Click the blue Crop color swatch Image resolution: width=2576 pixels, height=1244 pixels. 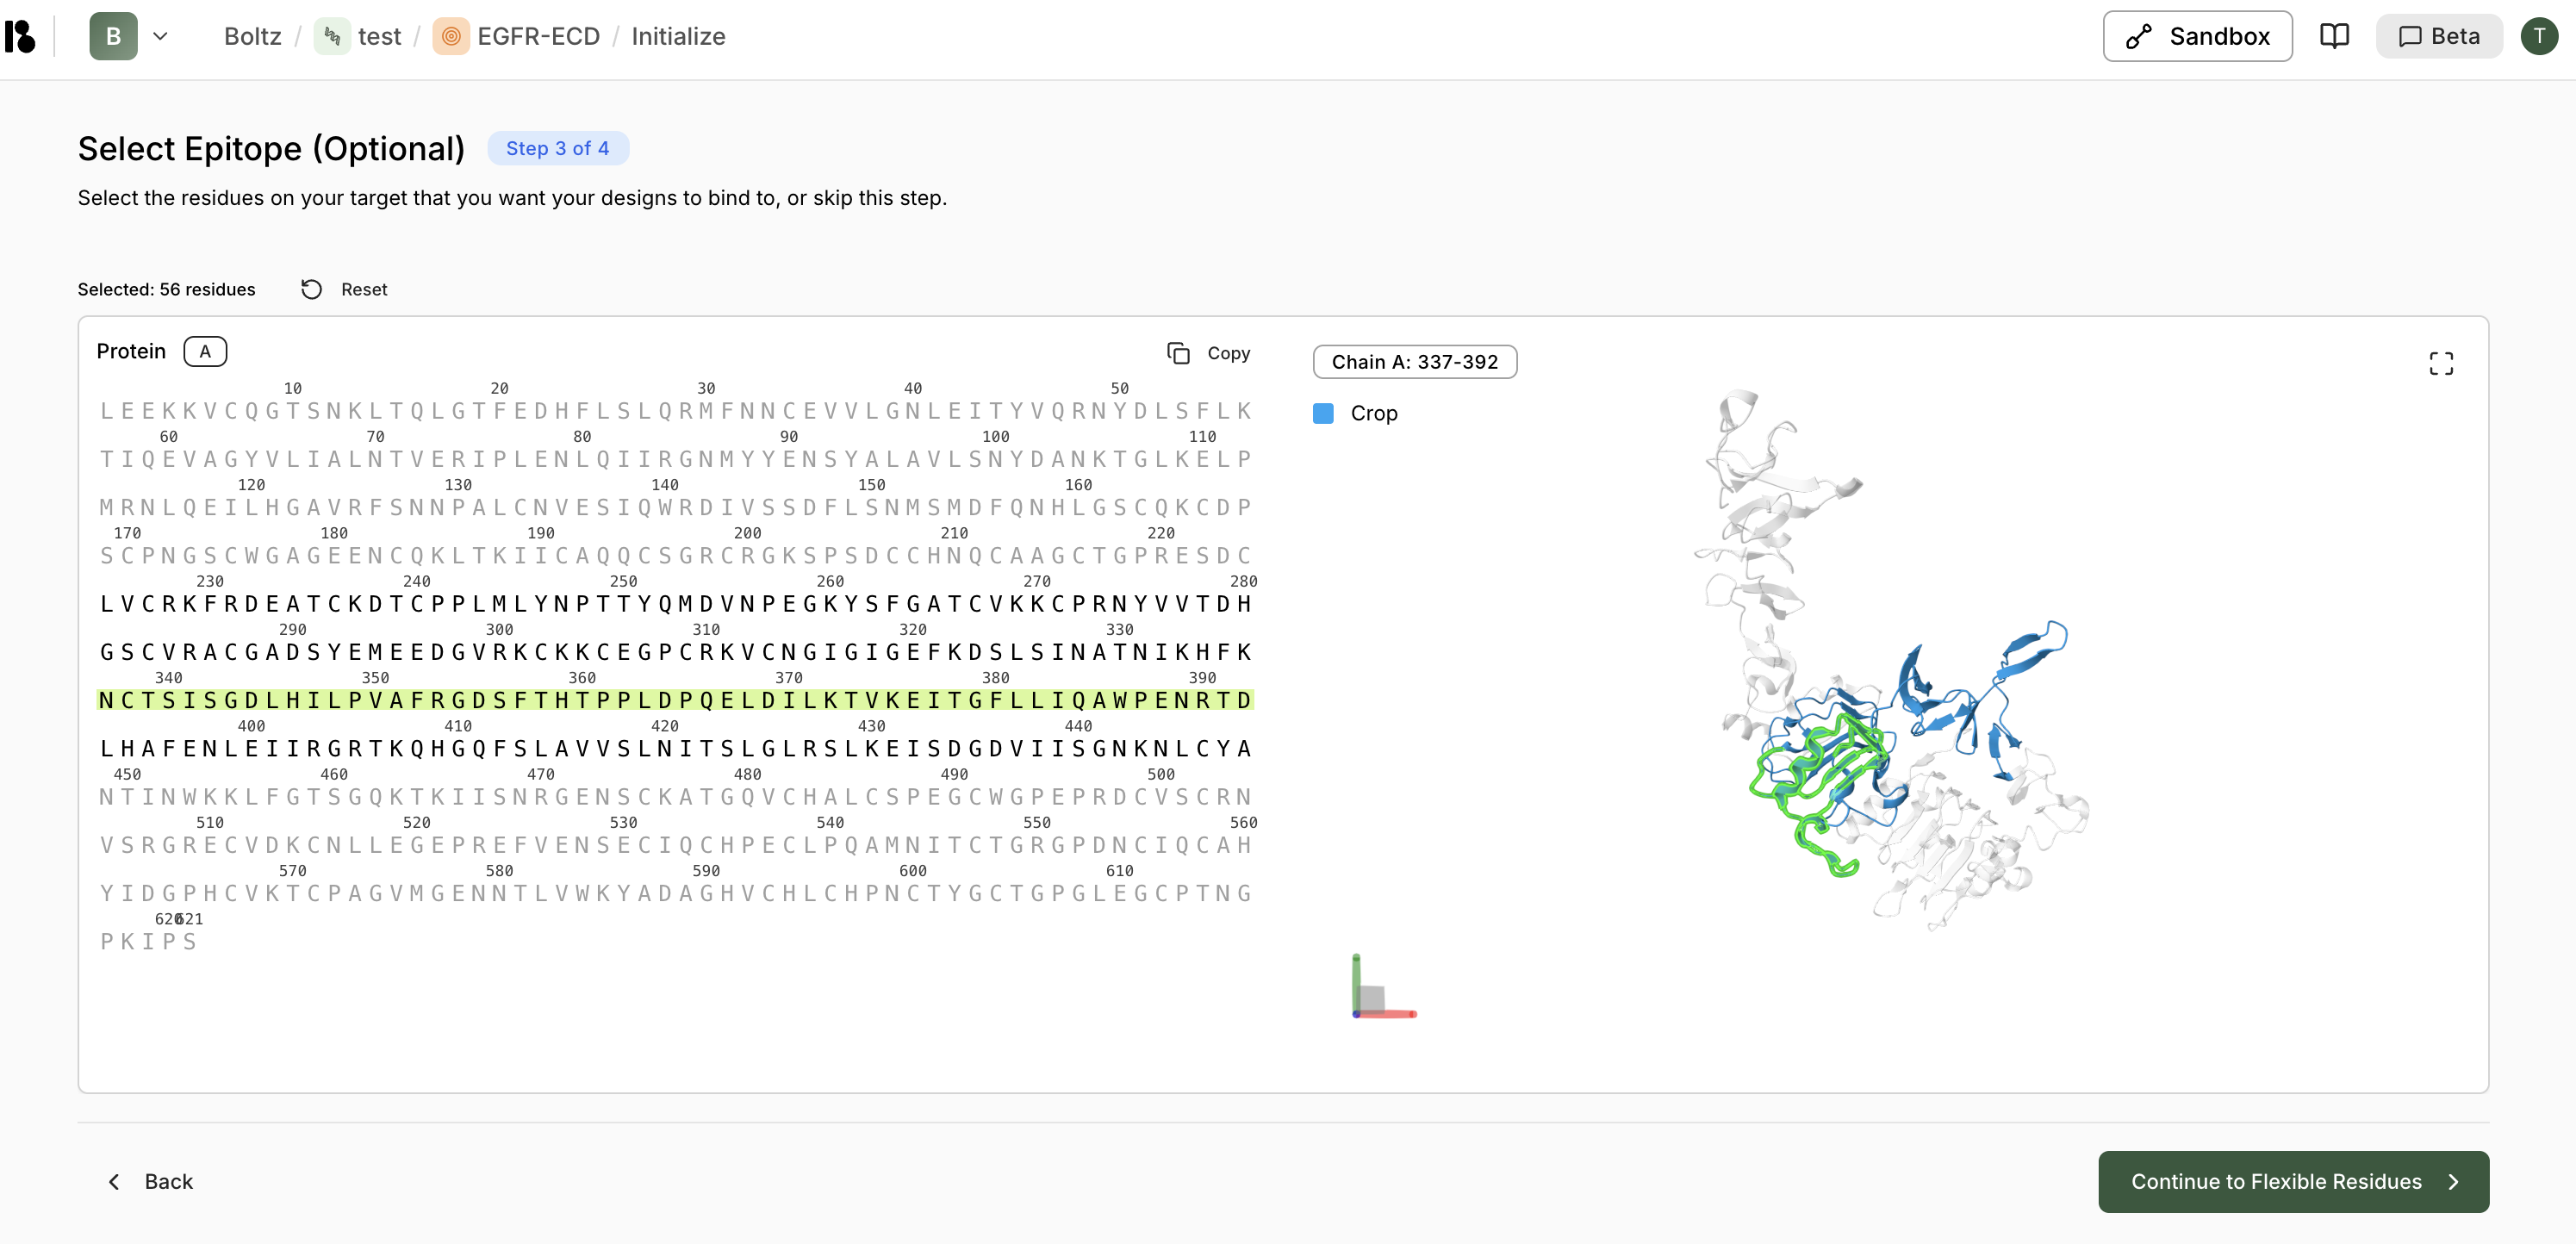coord(1323,413)
